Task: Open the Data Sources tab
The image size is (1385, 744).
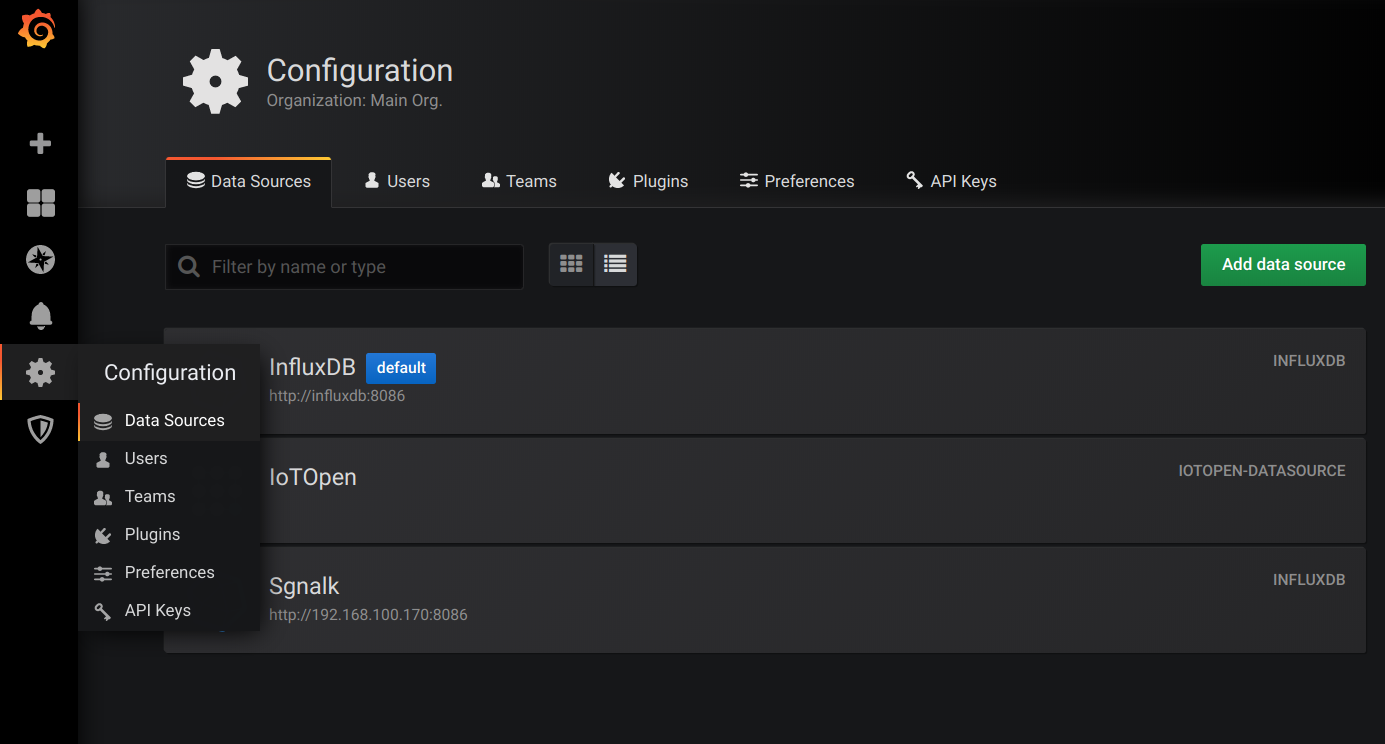Action: 248,182
